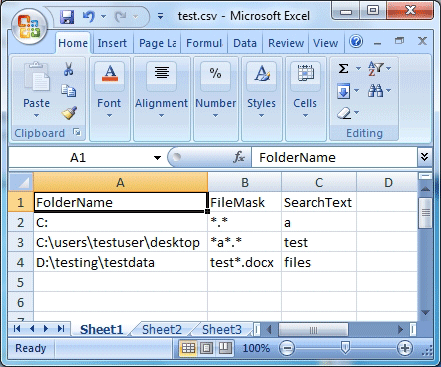Go to first sheet navigation arrow
This screenshot has height=367, width=441.
pyautogui.click(x=17, y=329)
